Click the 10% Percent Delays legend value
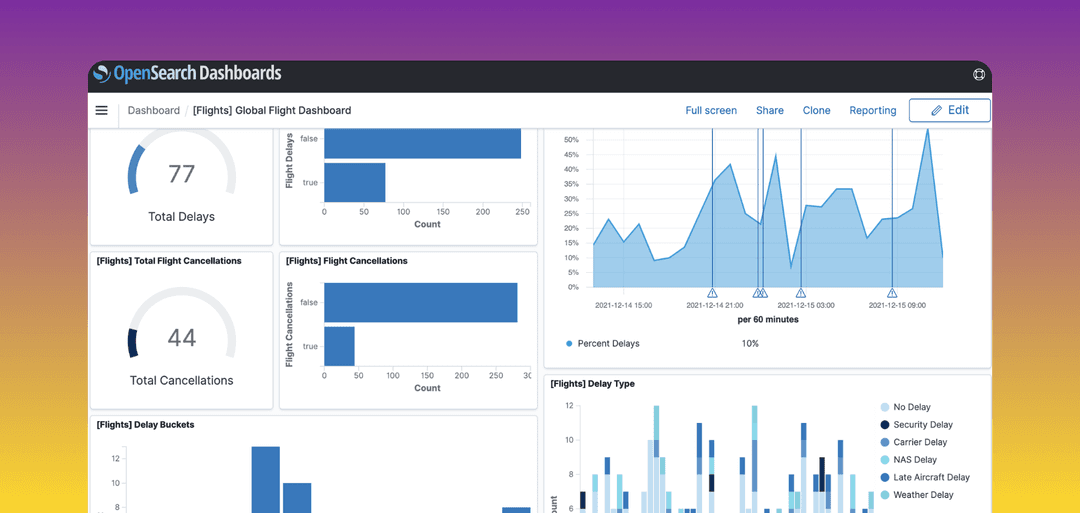 click(x=750, y=343)
